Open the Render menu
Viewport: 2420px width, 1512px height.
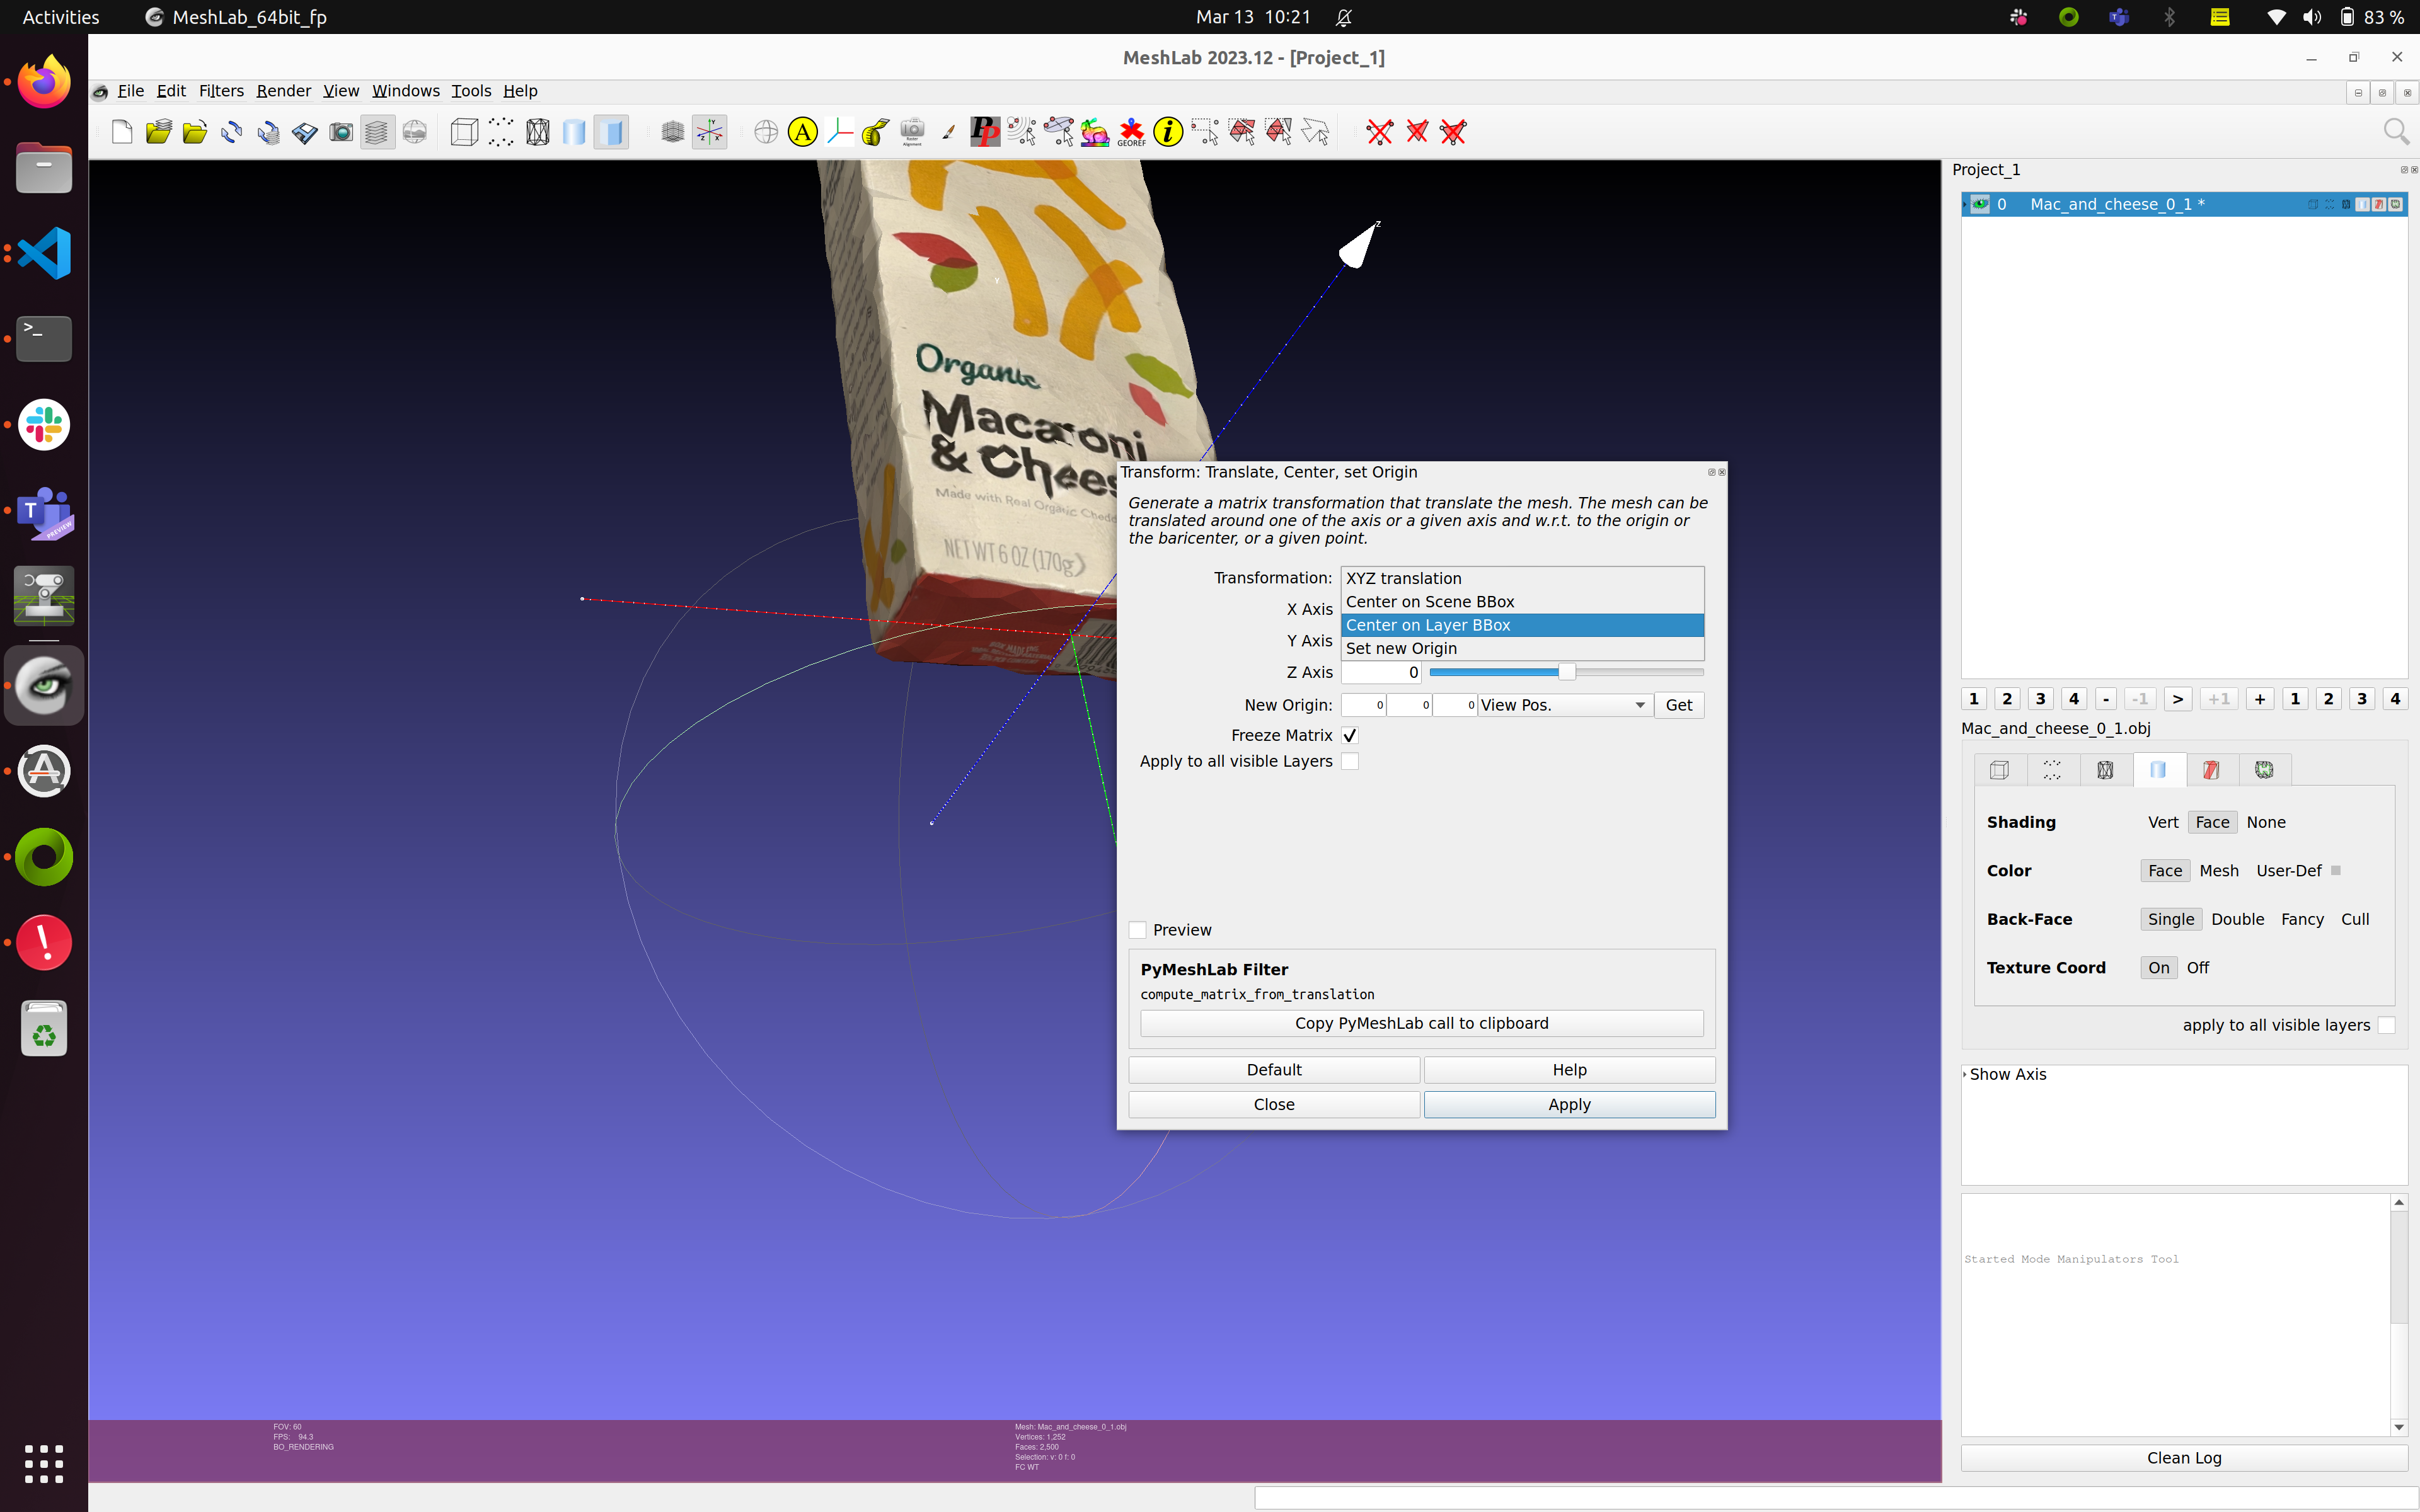[283, 91]
